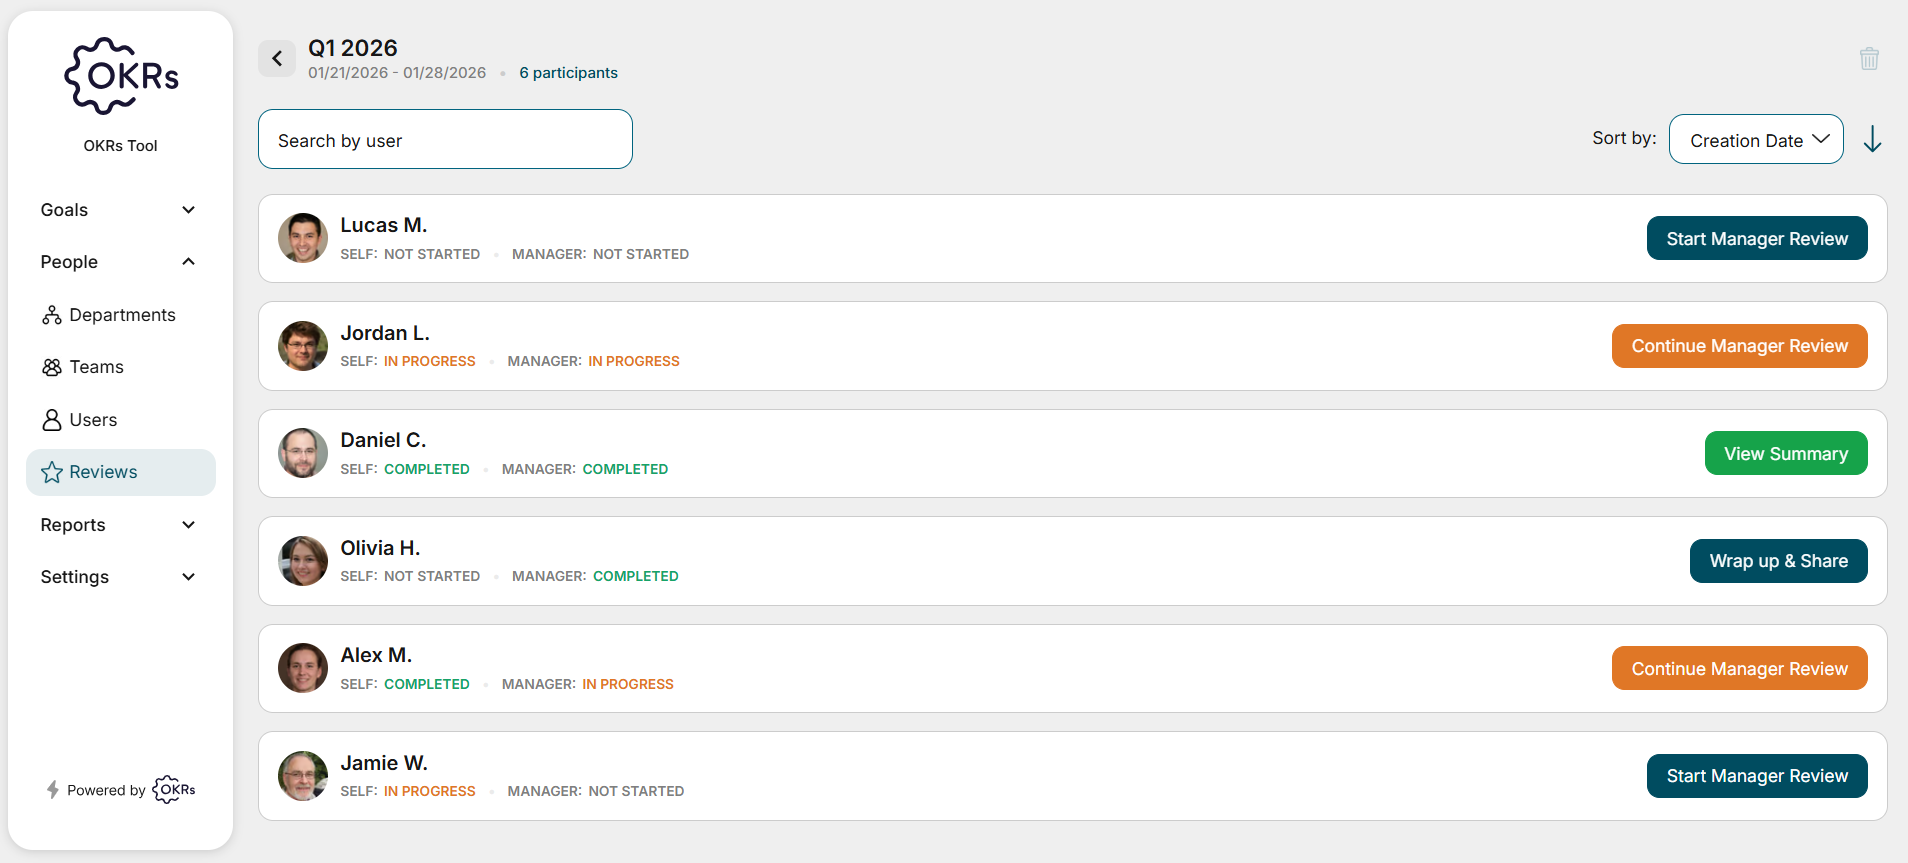Image resolution: width=1908 pixels, height=863 pixels.
Task: Click the Reviews star icon
Action: tap(52, 472)
